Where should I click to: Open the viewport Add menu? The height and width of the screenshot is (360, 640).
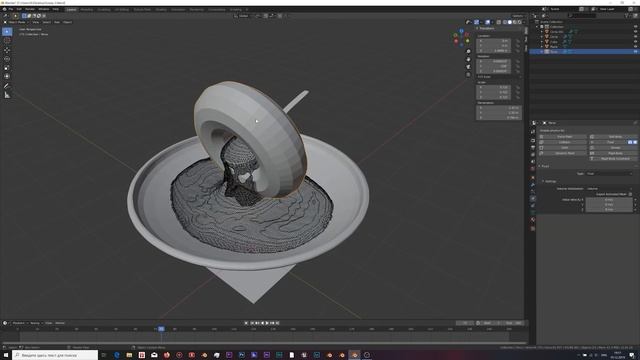57,22
